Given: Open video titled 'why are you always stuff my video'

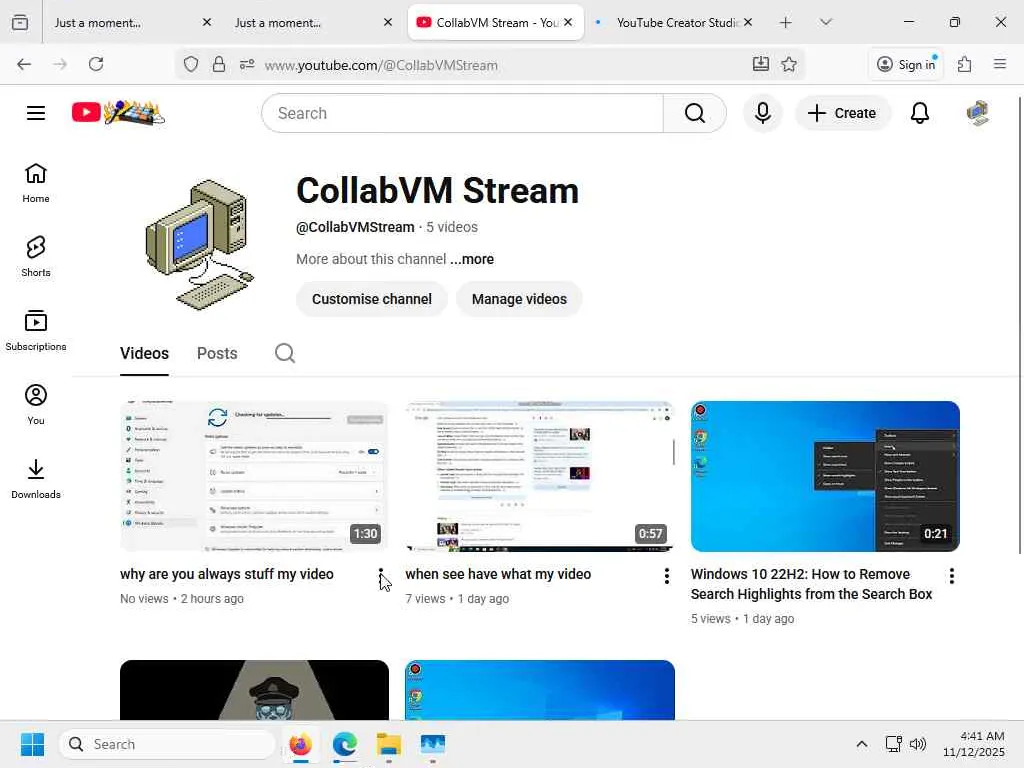Looking at the screenshot, I should [227, 575].
